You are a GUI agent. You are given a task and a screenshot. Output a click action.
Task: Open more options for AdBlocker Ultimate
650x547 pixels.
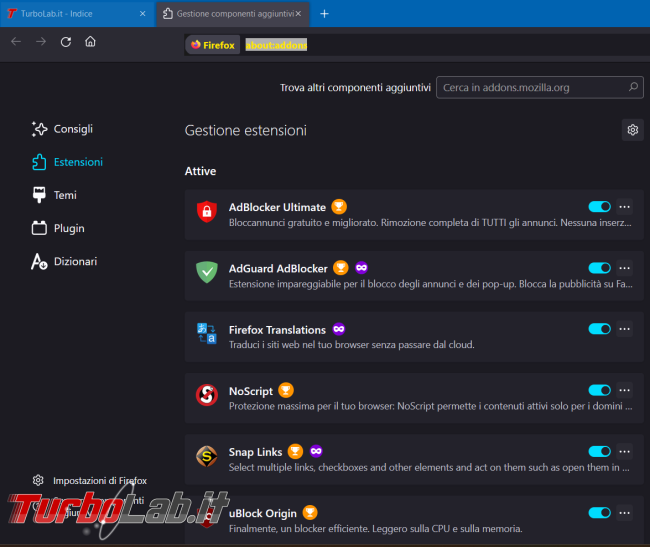pos(625,206)
